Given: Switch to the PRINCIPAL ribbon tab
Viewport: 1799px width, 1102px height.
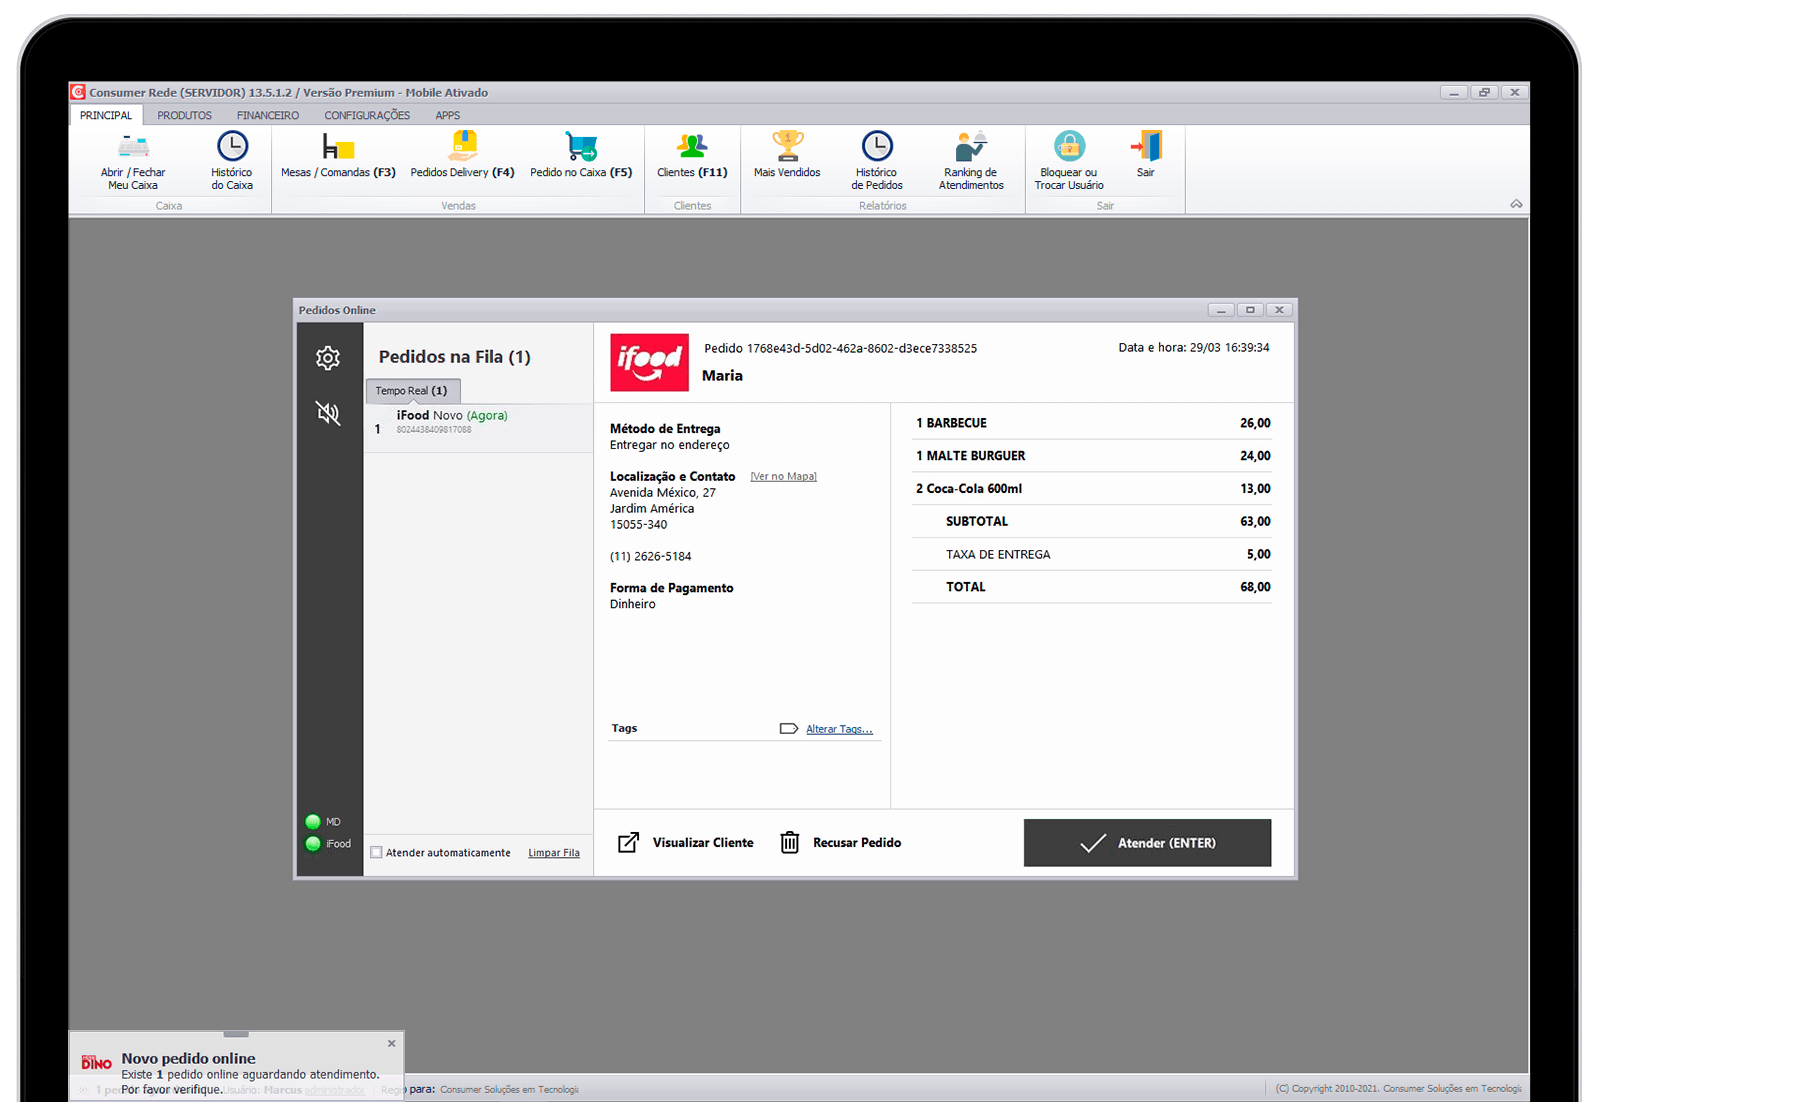Looking at the screenshot, I should click(106, 115).
